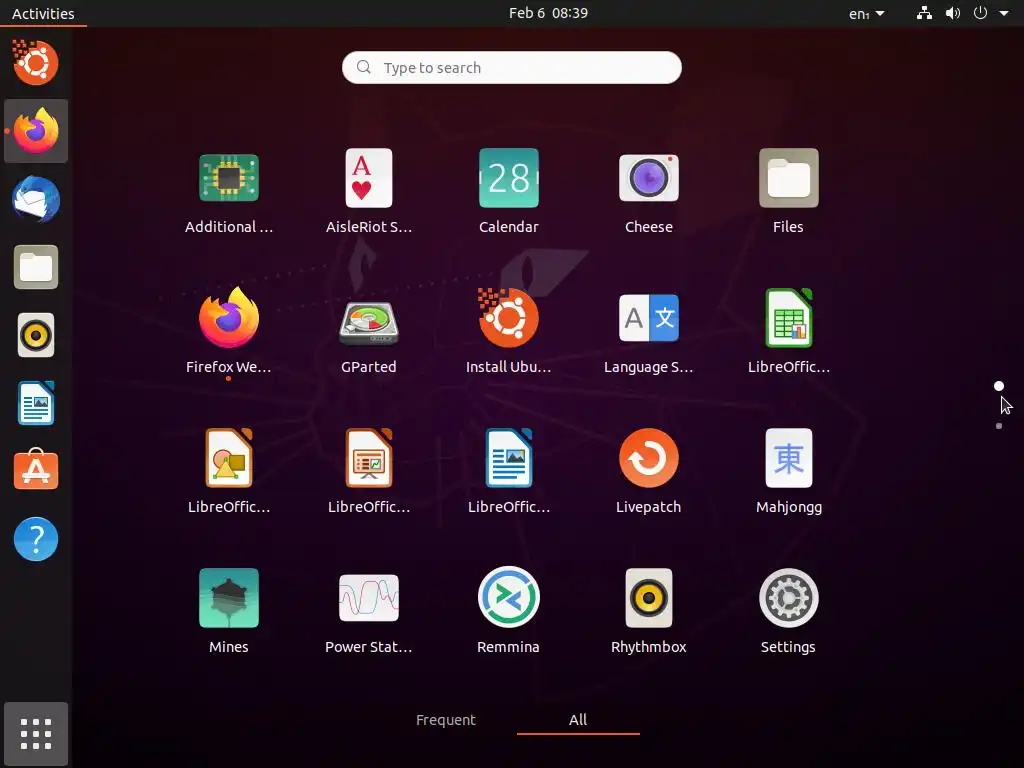Open Files manager from the dock
Image resolution: width=1024 pixels, height=768 pixels.
(36, 267)
